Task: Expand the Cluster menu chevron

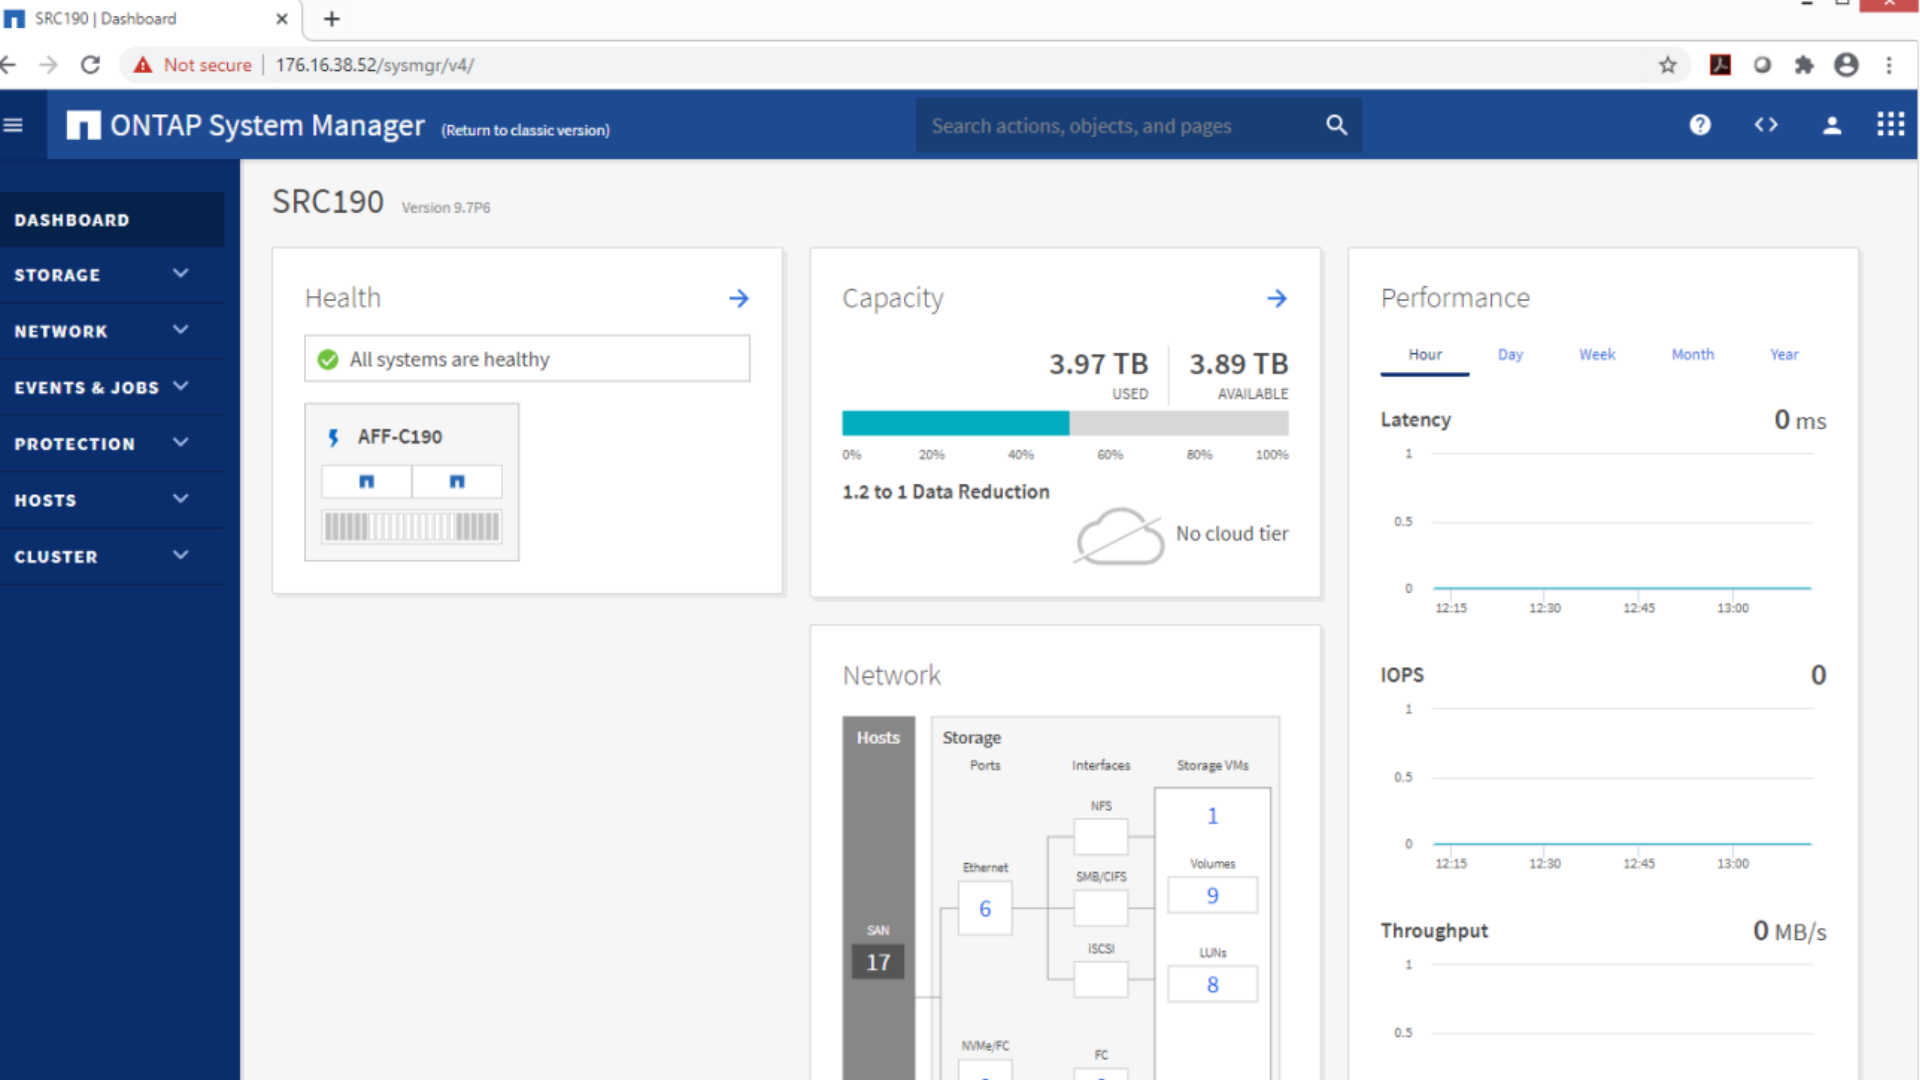Action: point(180,554)
